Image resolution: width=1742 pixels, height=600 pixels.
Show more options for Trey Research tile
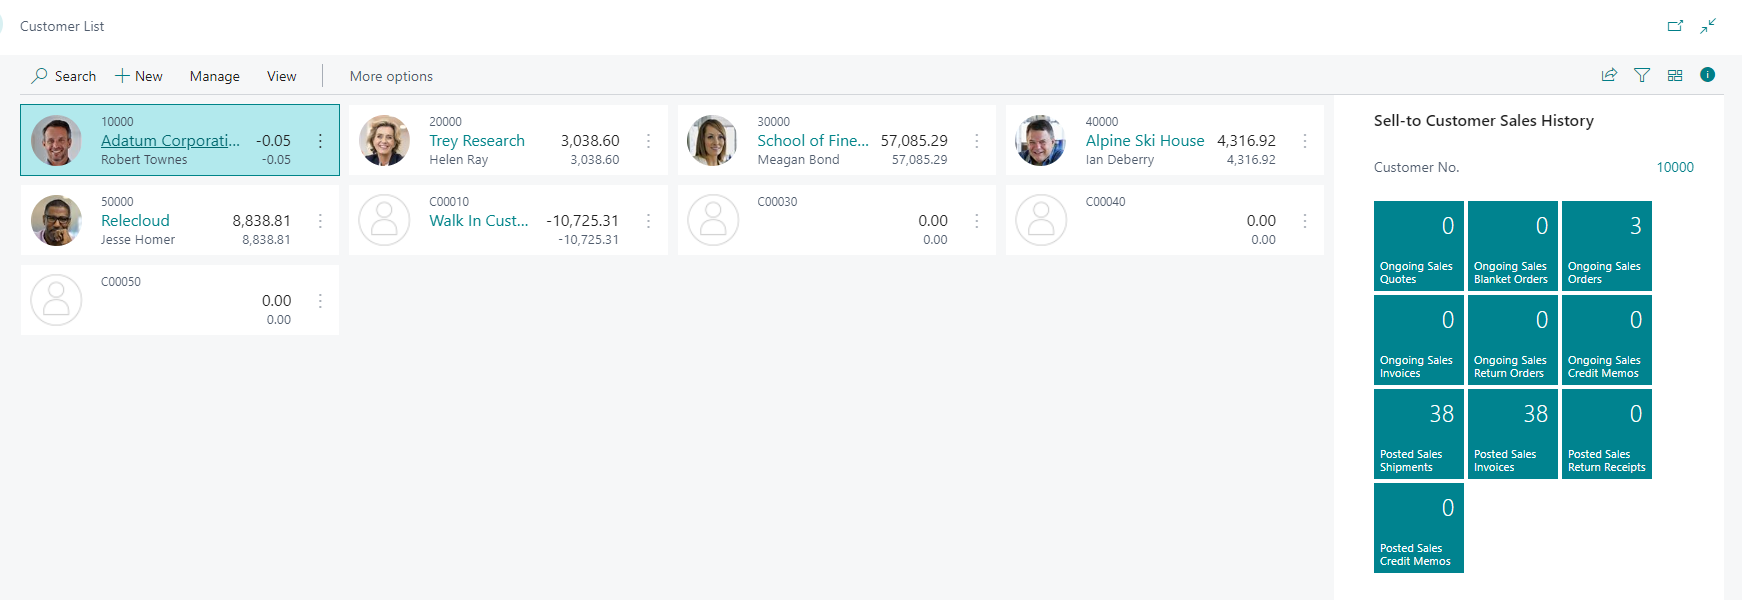pos(648,141)
